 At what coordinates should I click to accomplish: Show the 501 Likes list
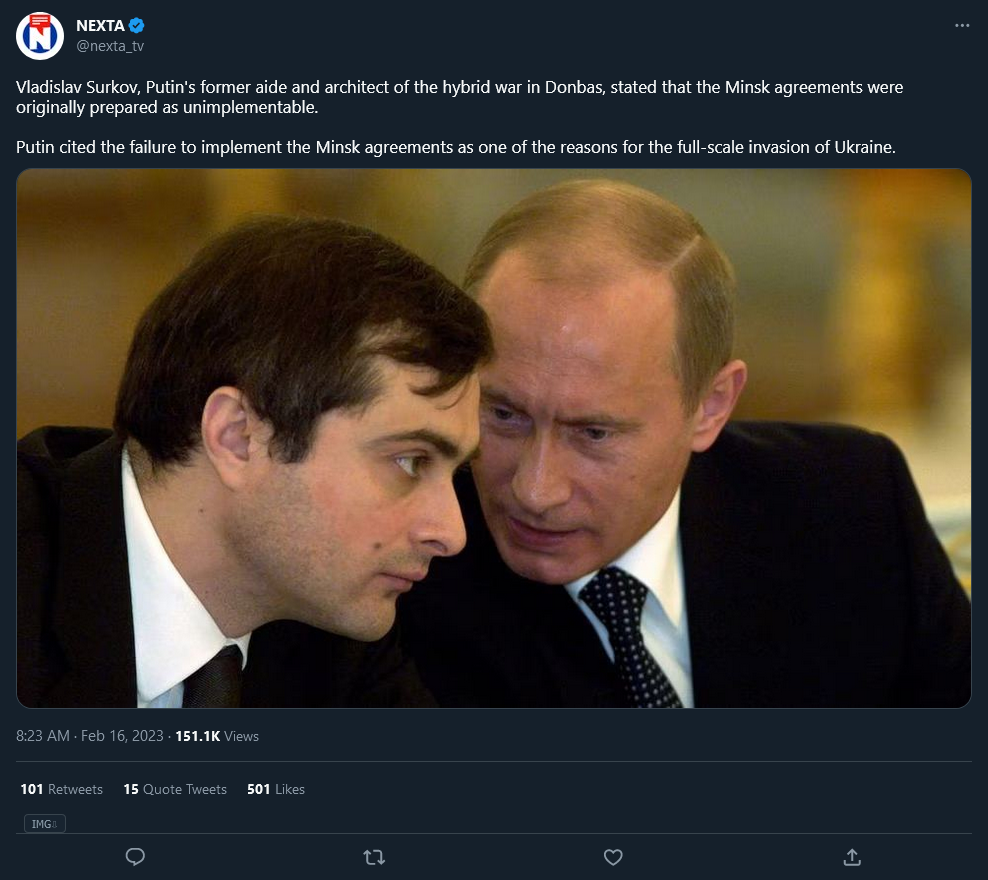coord(276,789)
